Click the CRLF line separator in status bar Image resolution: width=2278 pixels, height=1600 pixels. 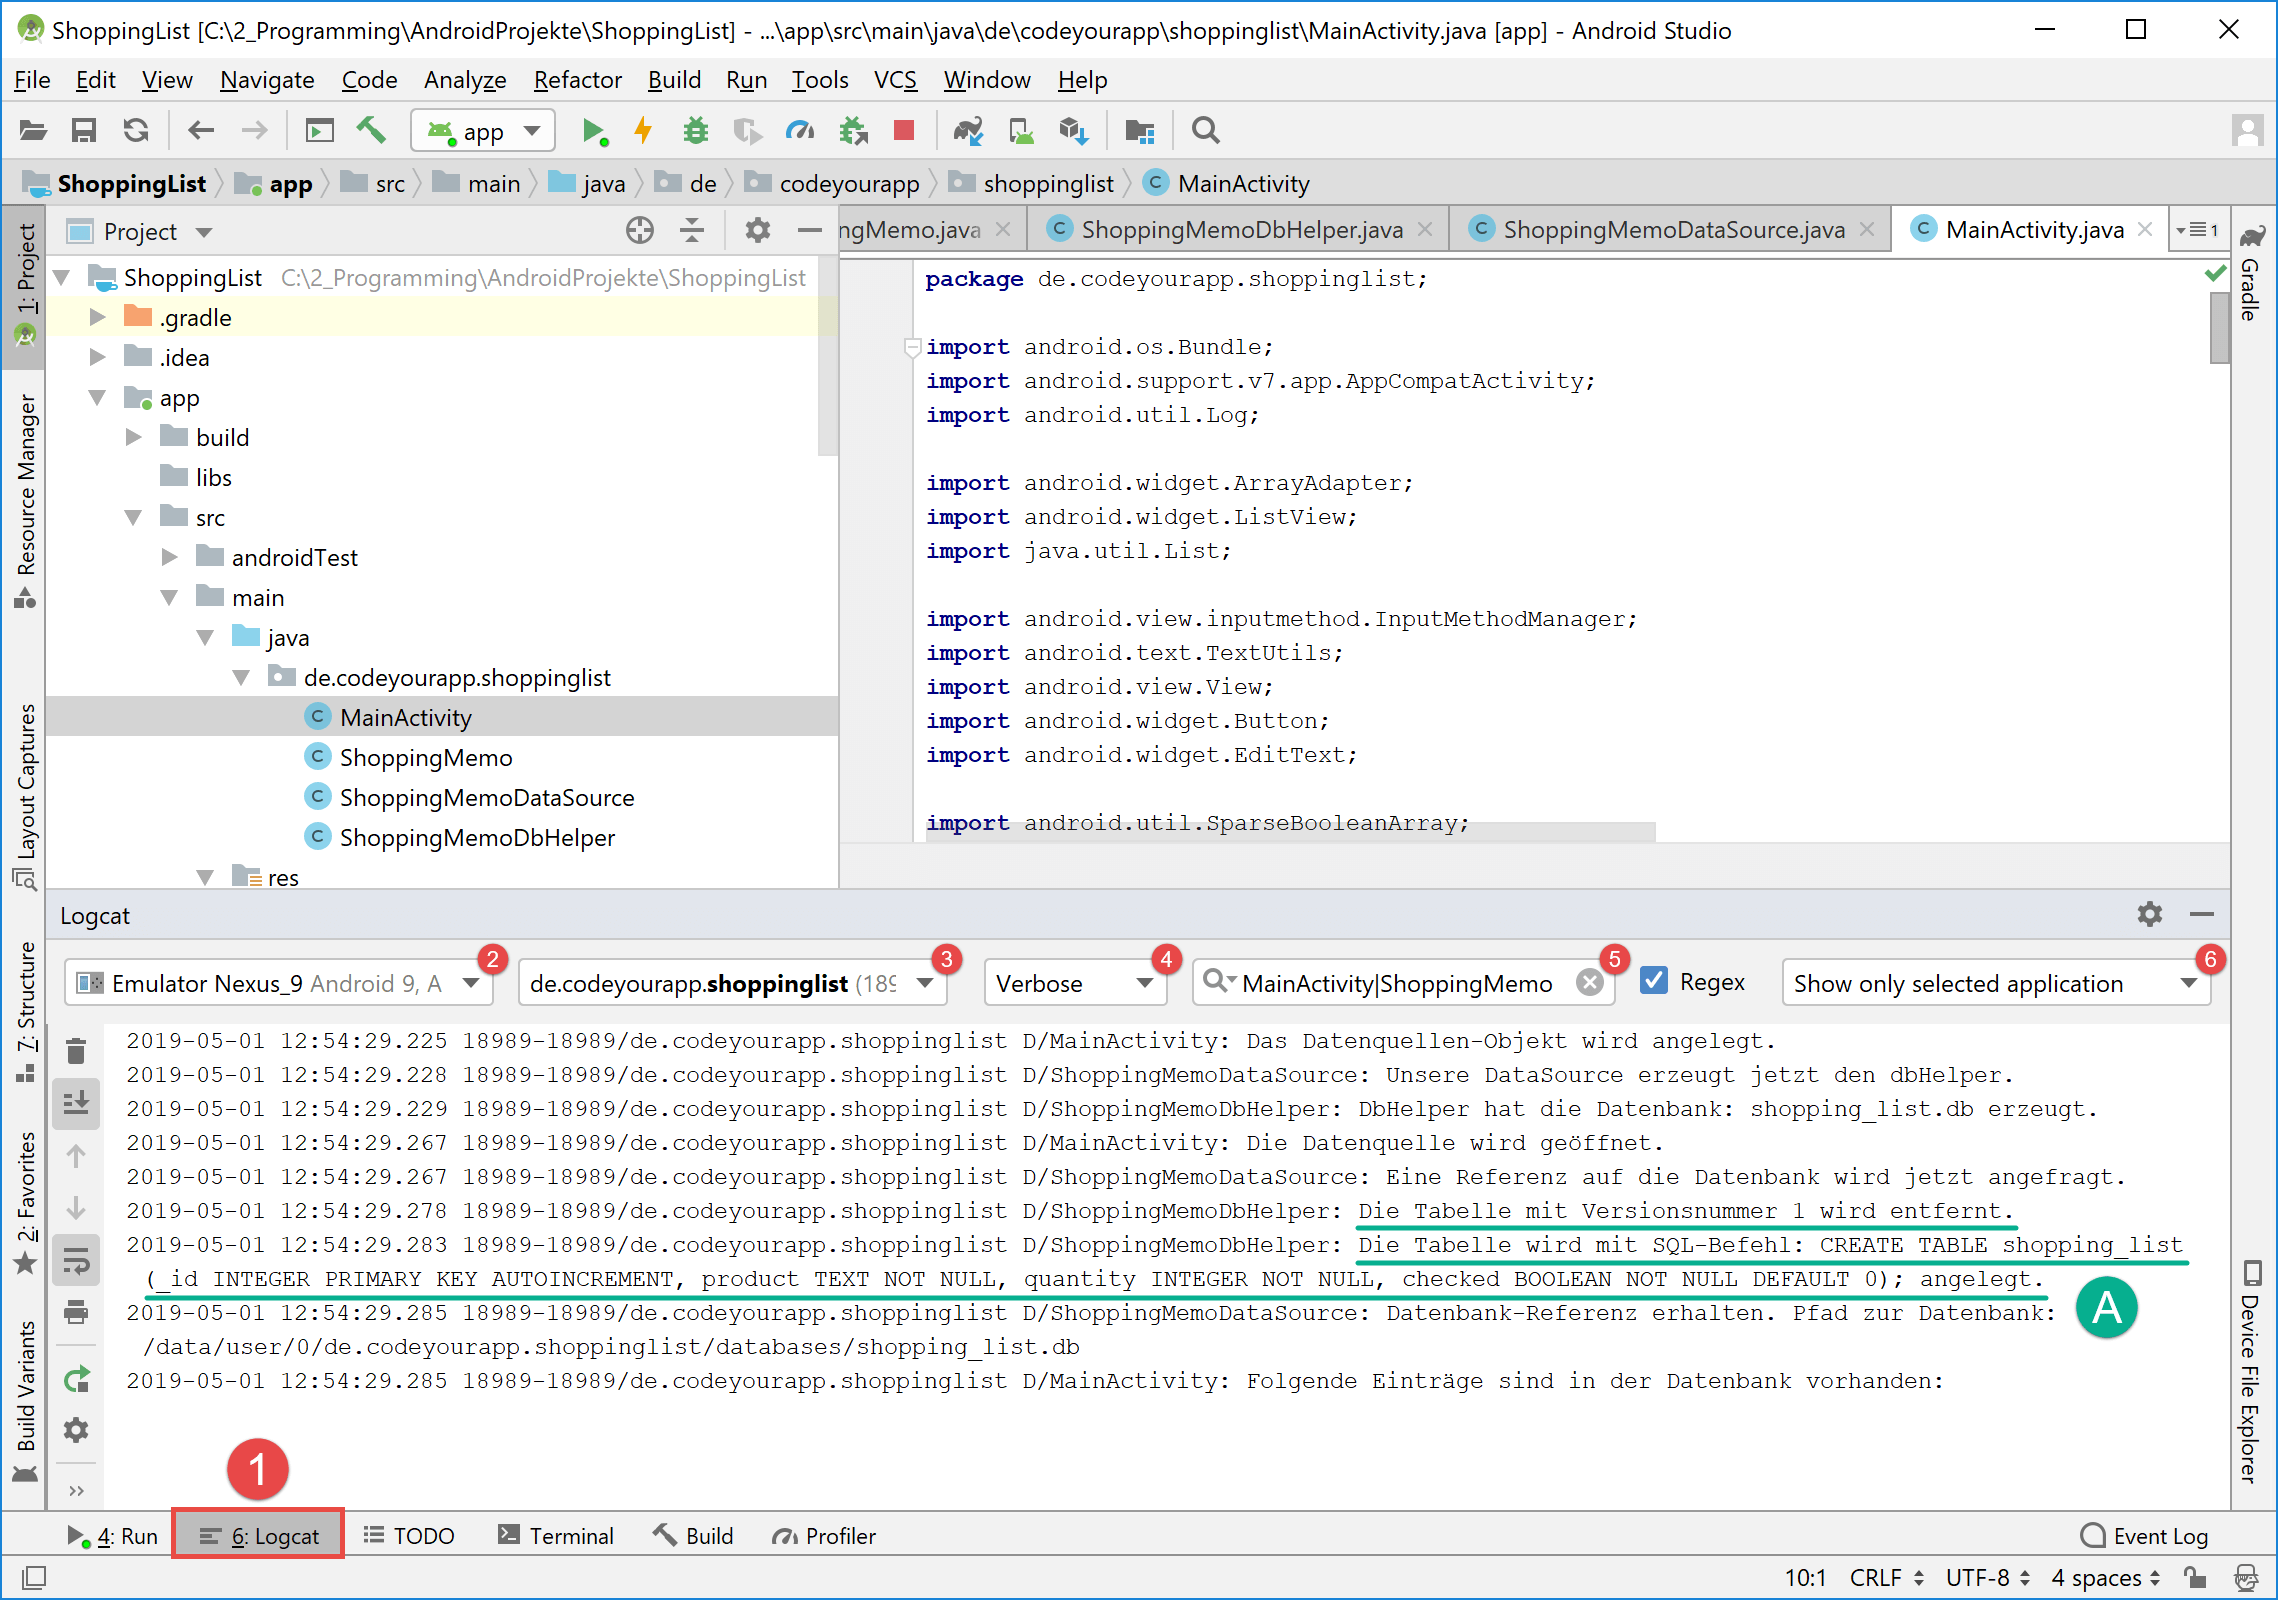click(x=1886, y=1577)
